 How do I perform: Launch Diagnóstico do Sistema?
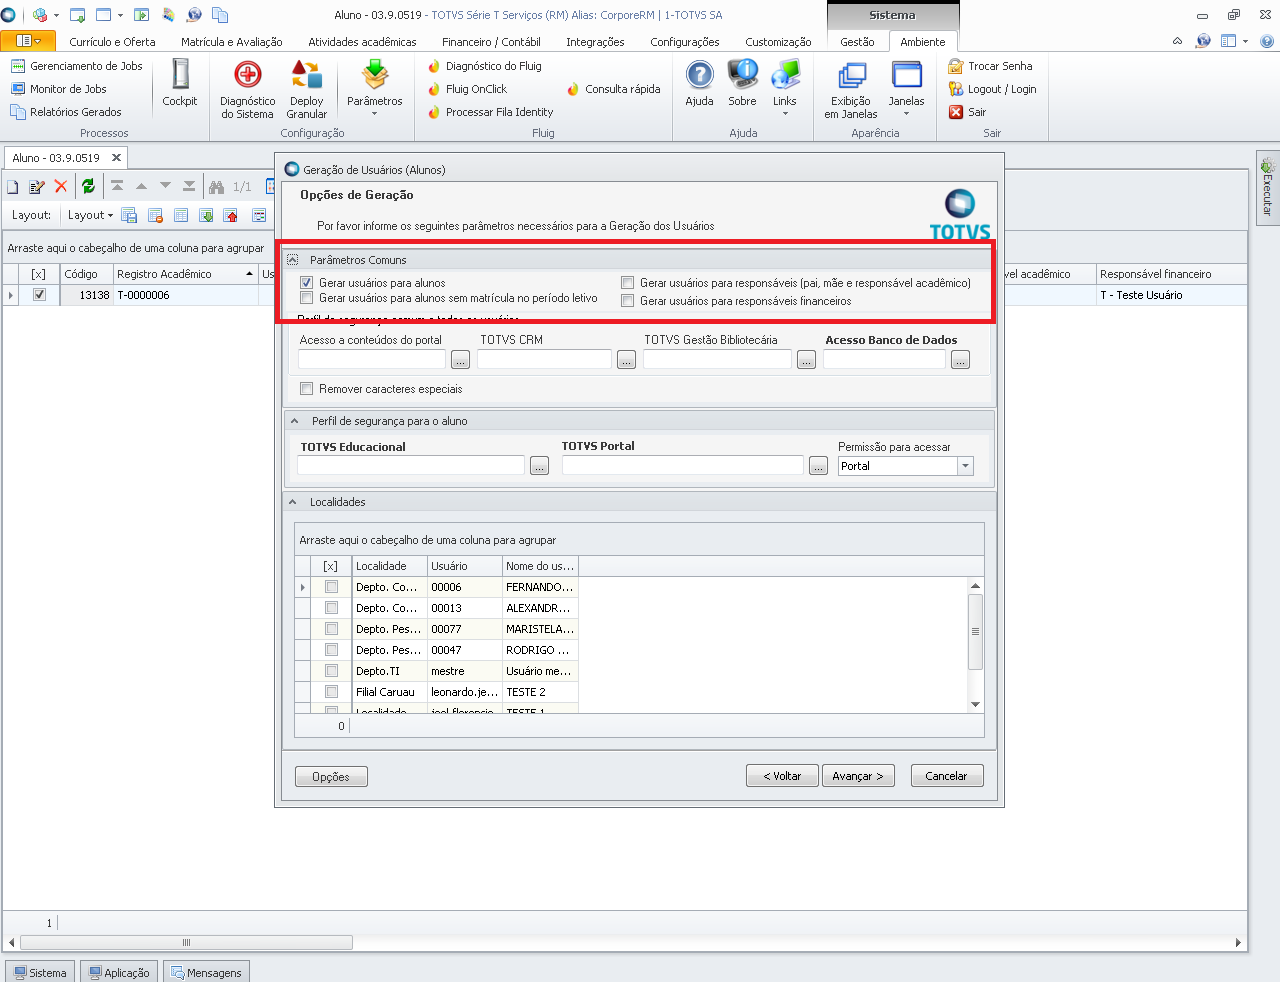247,89
